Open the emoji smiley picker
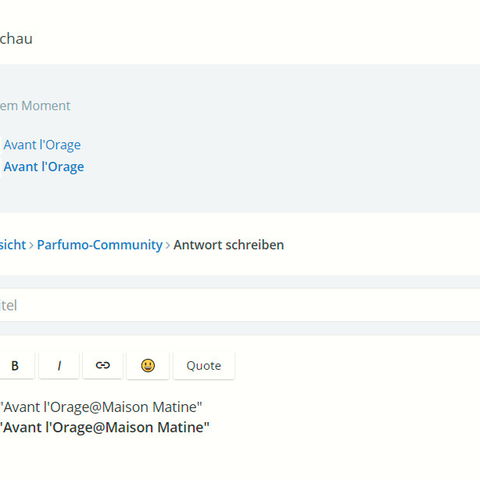 click(148, 366)
